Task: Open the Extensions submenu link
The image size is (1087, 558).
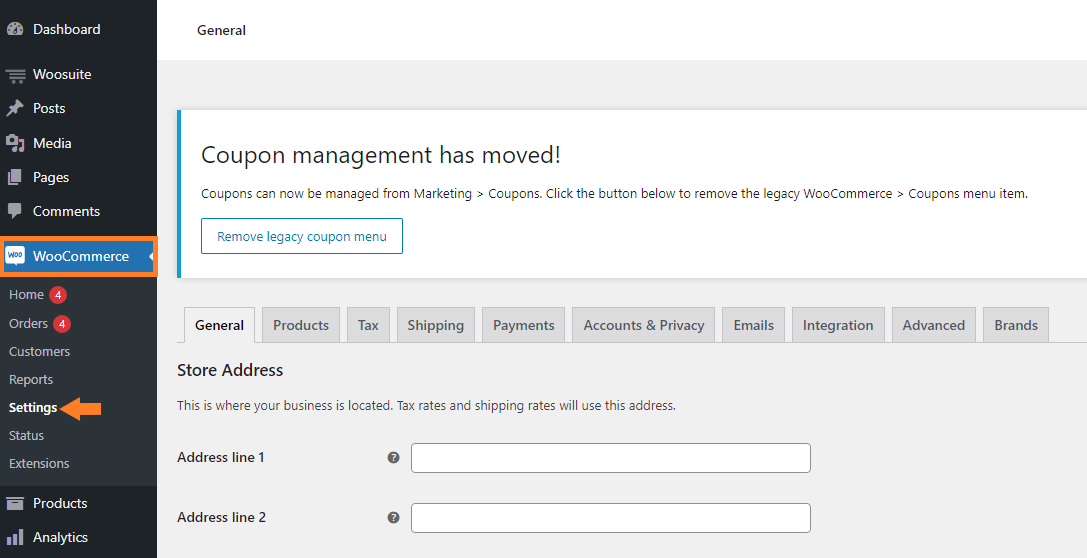Action: pos(39,464)
